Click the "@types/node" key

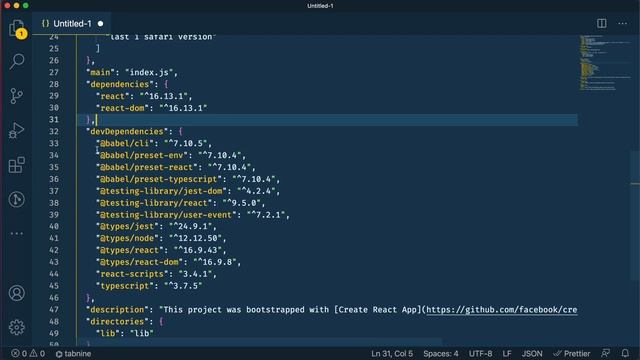click(127, 238)
